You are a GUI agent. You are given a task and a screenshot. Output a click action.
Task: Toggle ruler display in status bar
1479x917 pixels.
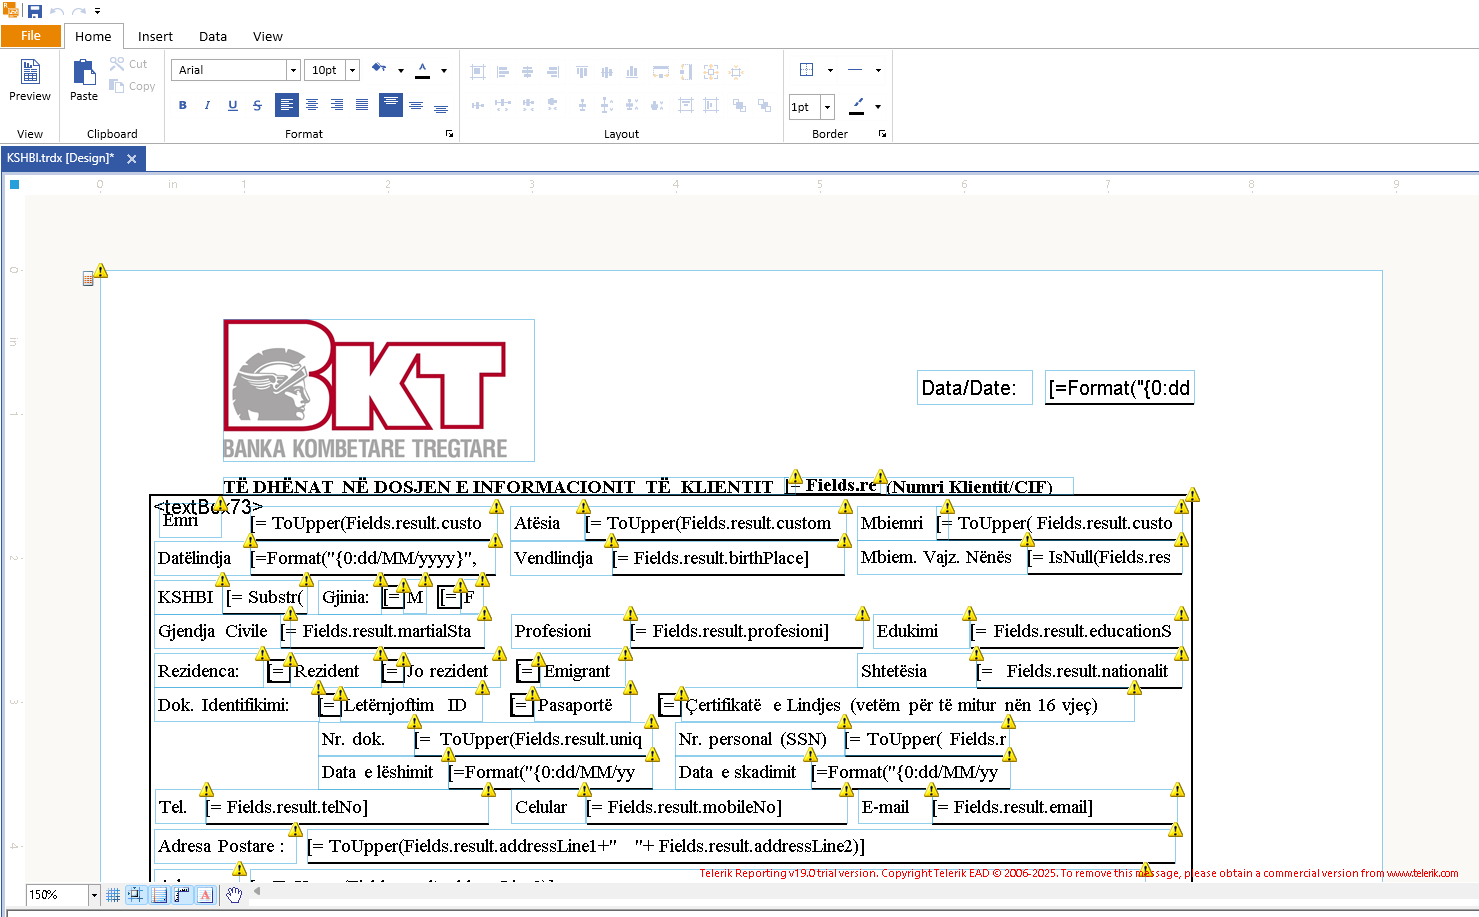(x=182, y=895)
